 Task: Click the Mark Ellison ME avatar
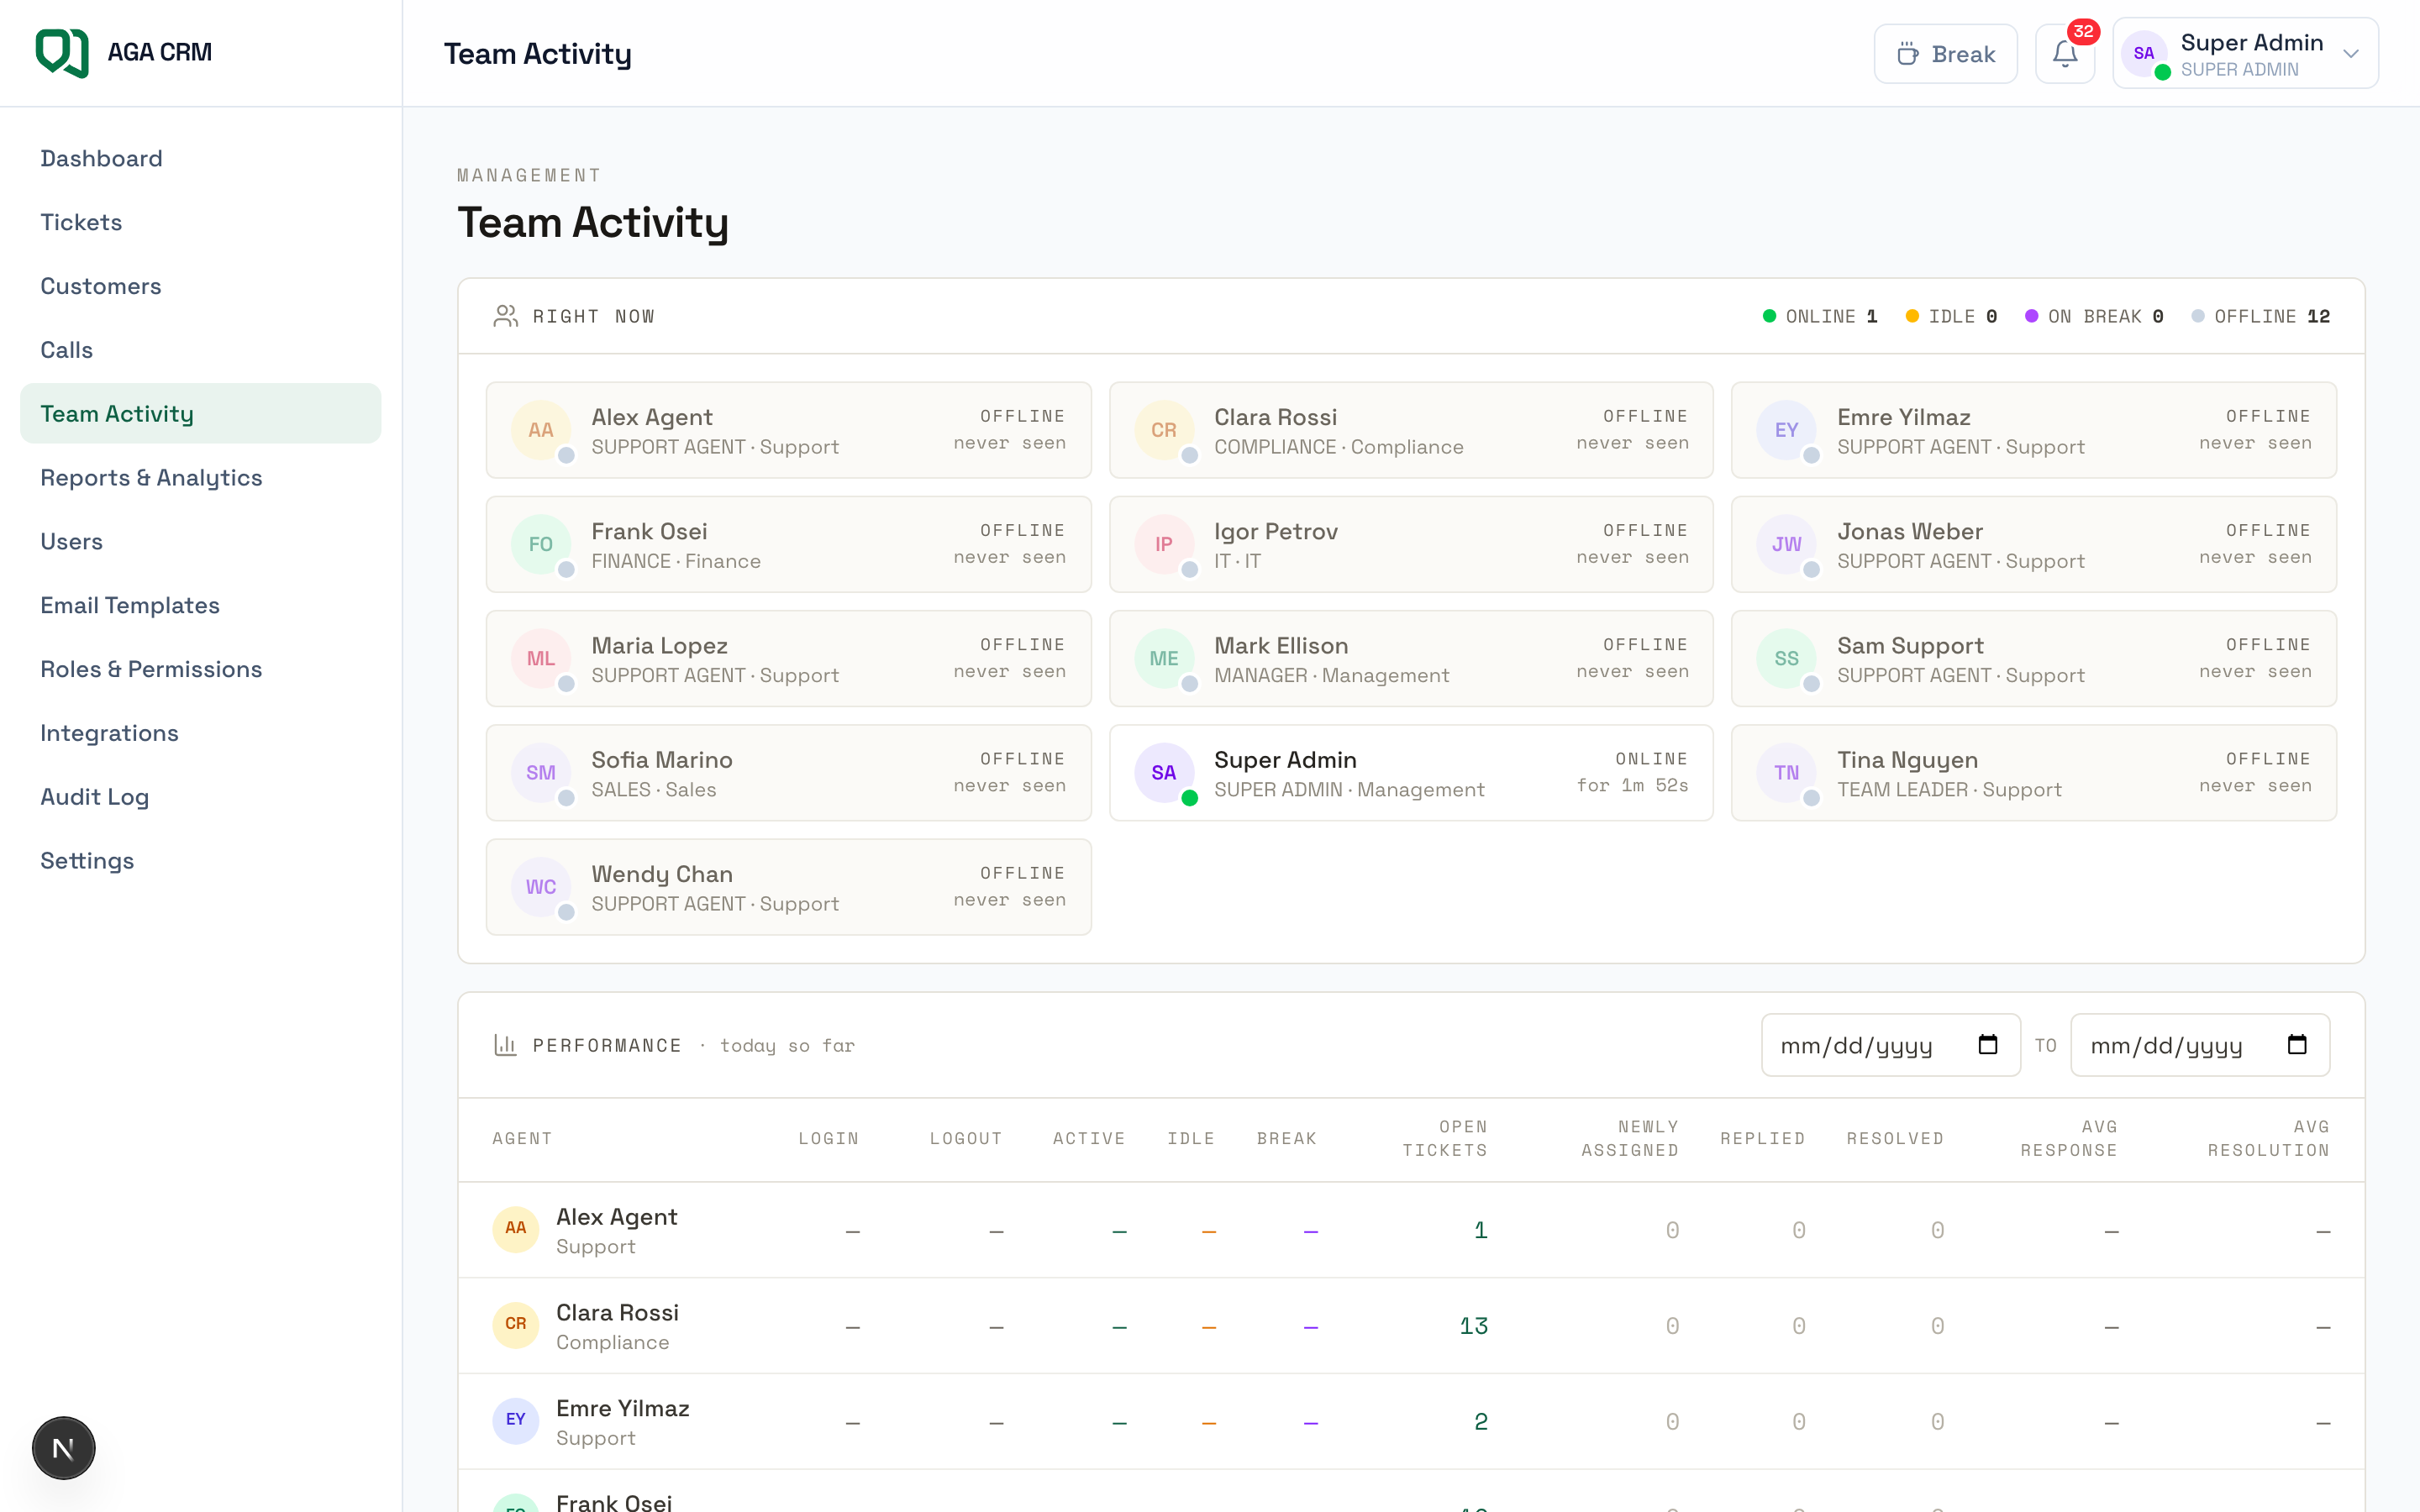(1164, 659)
